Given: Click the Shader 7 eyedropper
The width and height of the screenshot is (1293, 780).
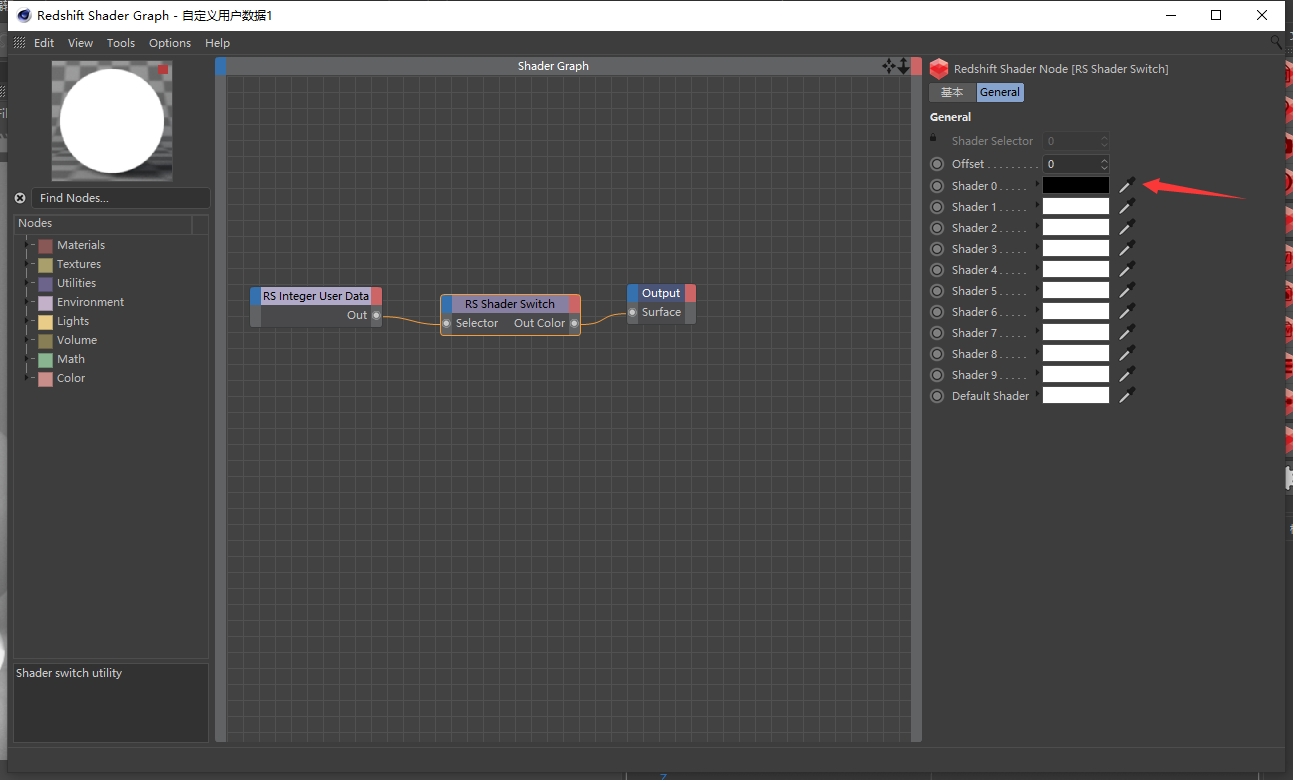Looking at the screenshot, I should [x=1127, y=332].
